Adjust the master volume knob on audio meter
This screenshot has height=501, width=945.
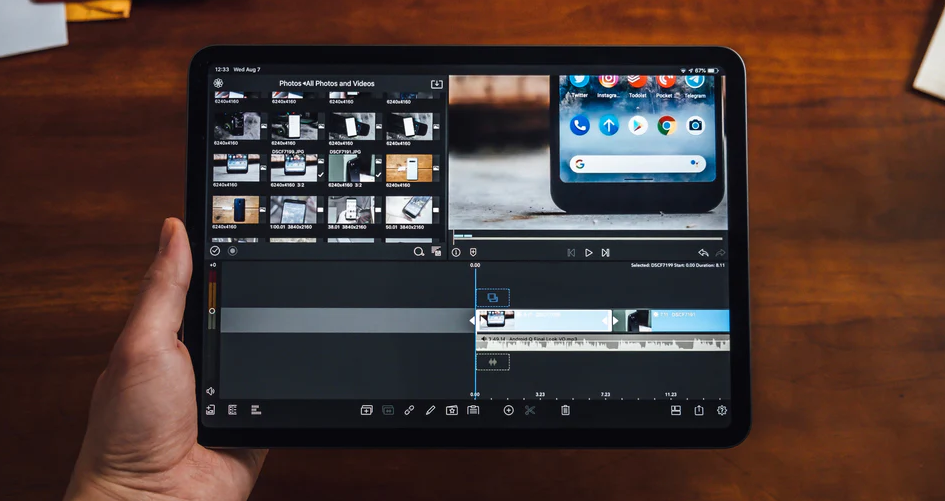pyautogui.click(x=212, y=311)
